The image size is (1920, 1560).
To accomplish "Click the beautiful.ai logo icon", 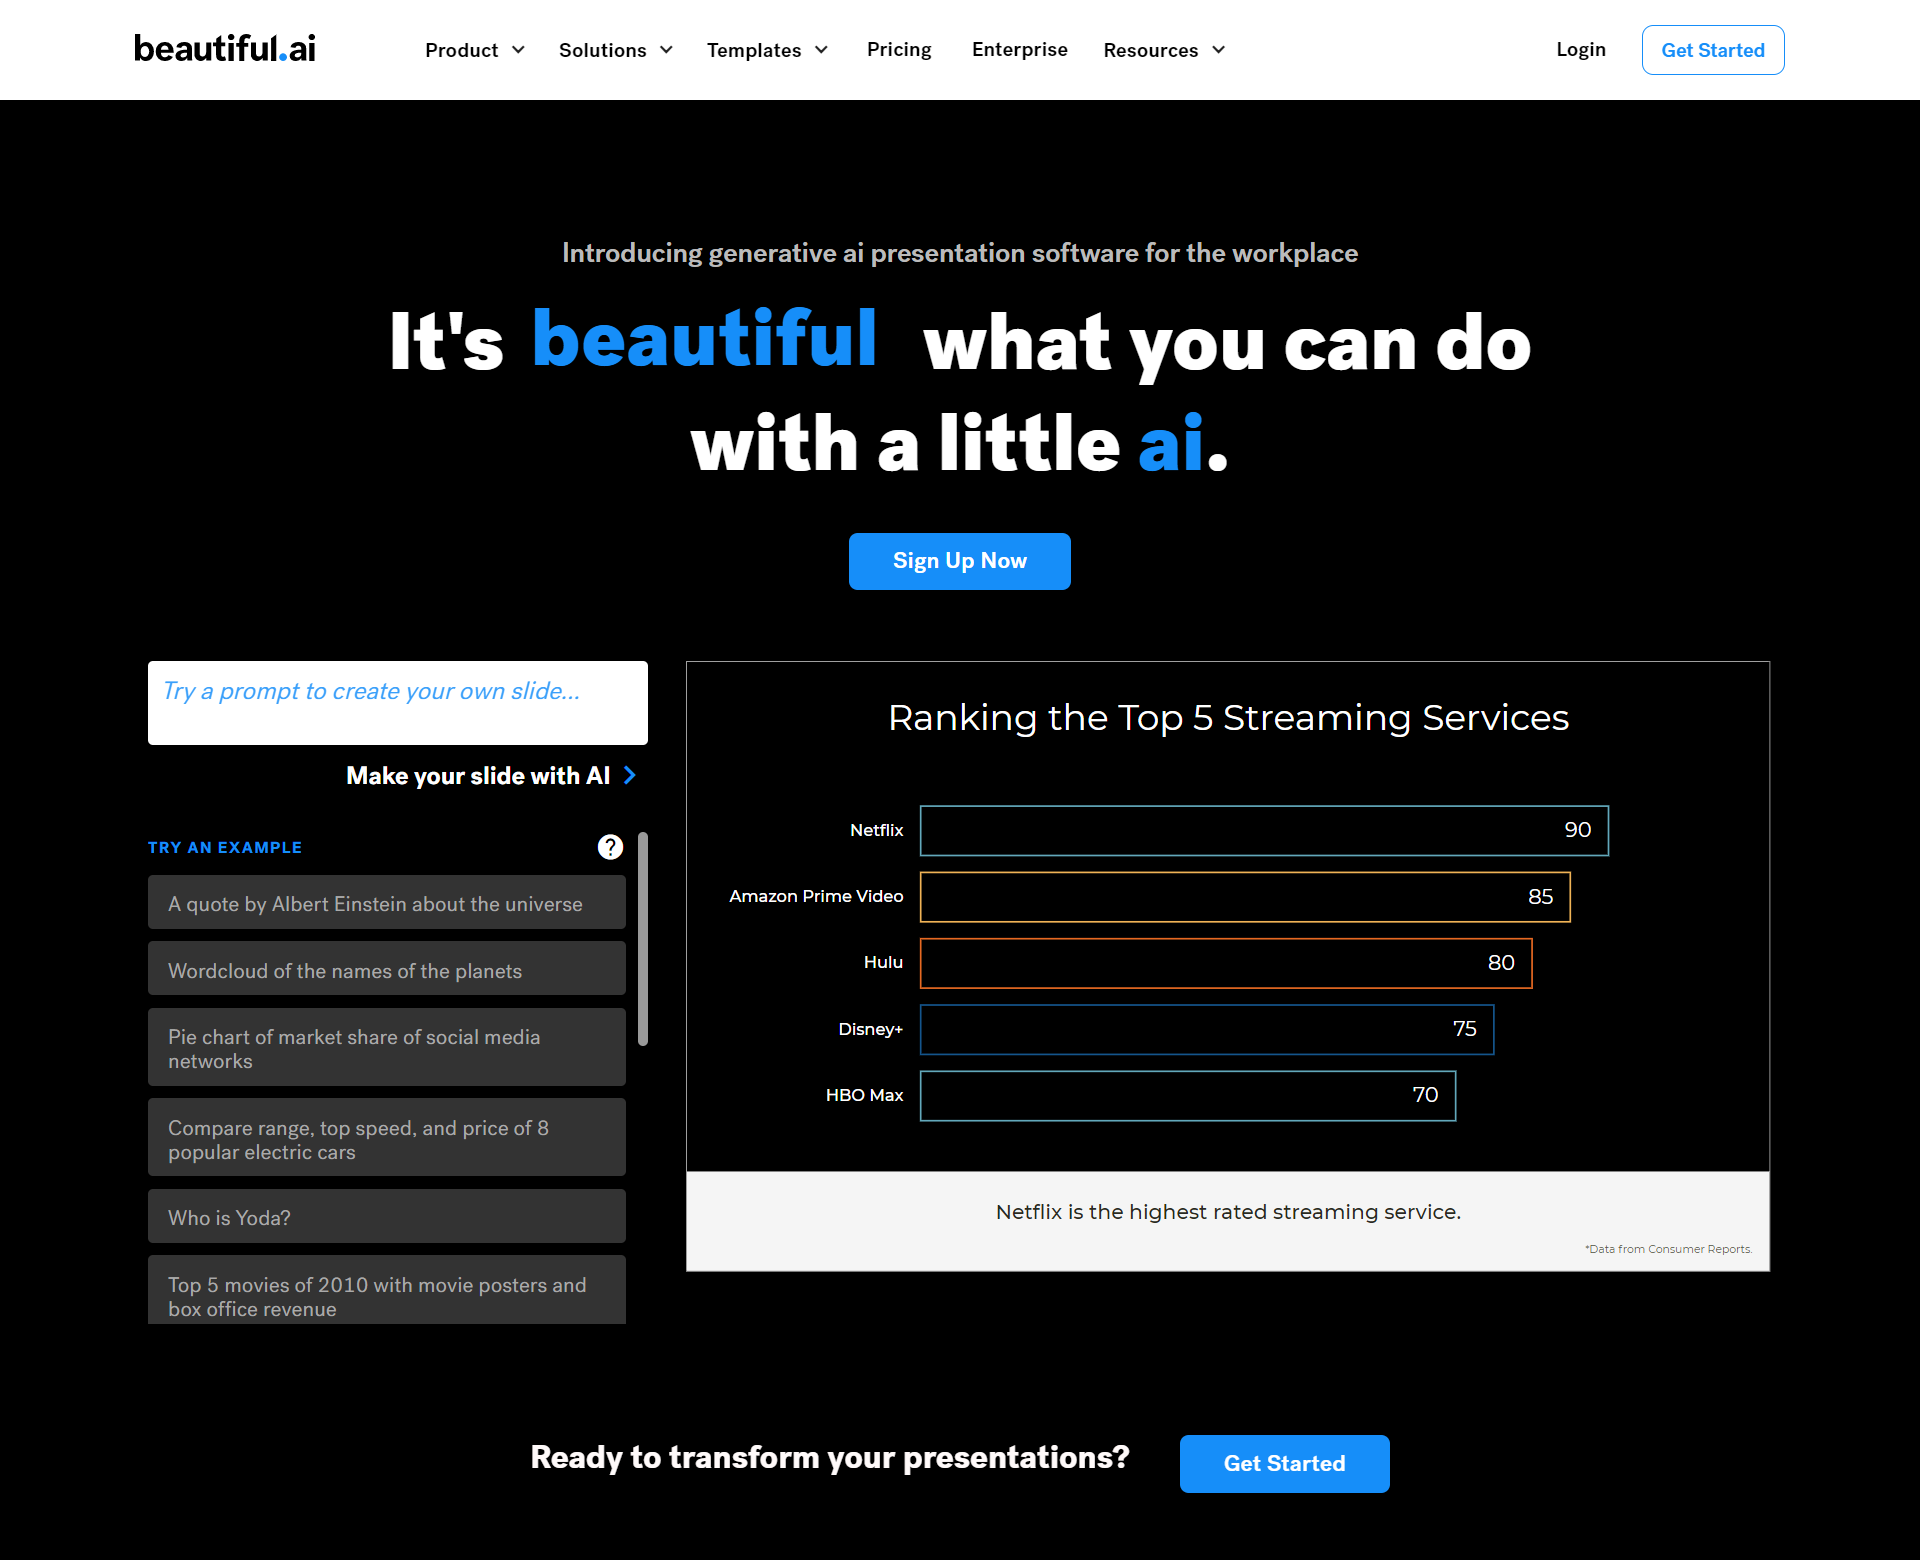I will (x=223, y=48).
